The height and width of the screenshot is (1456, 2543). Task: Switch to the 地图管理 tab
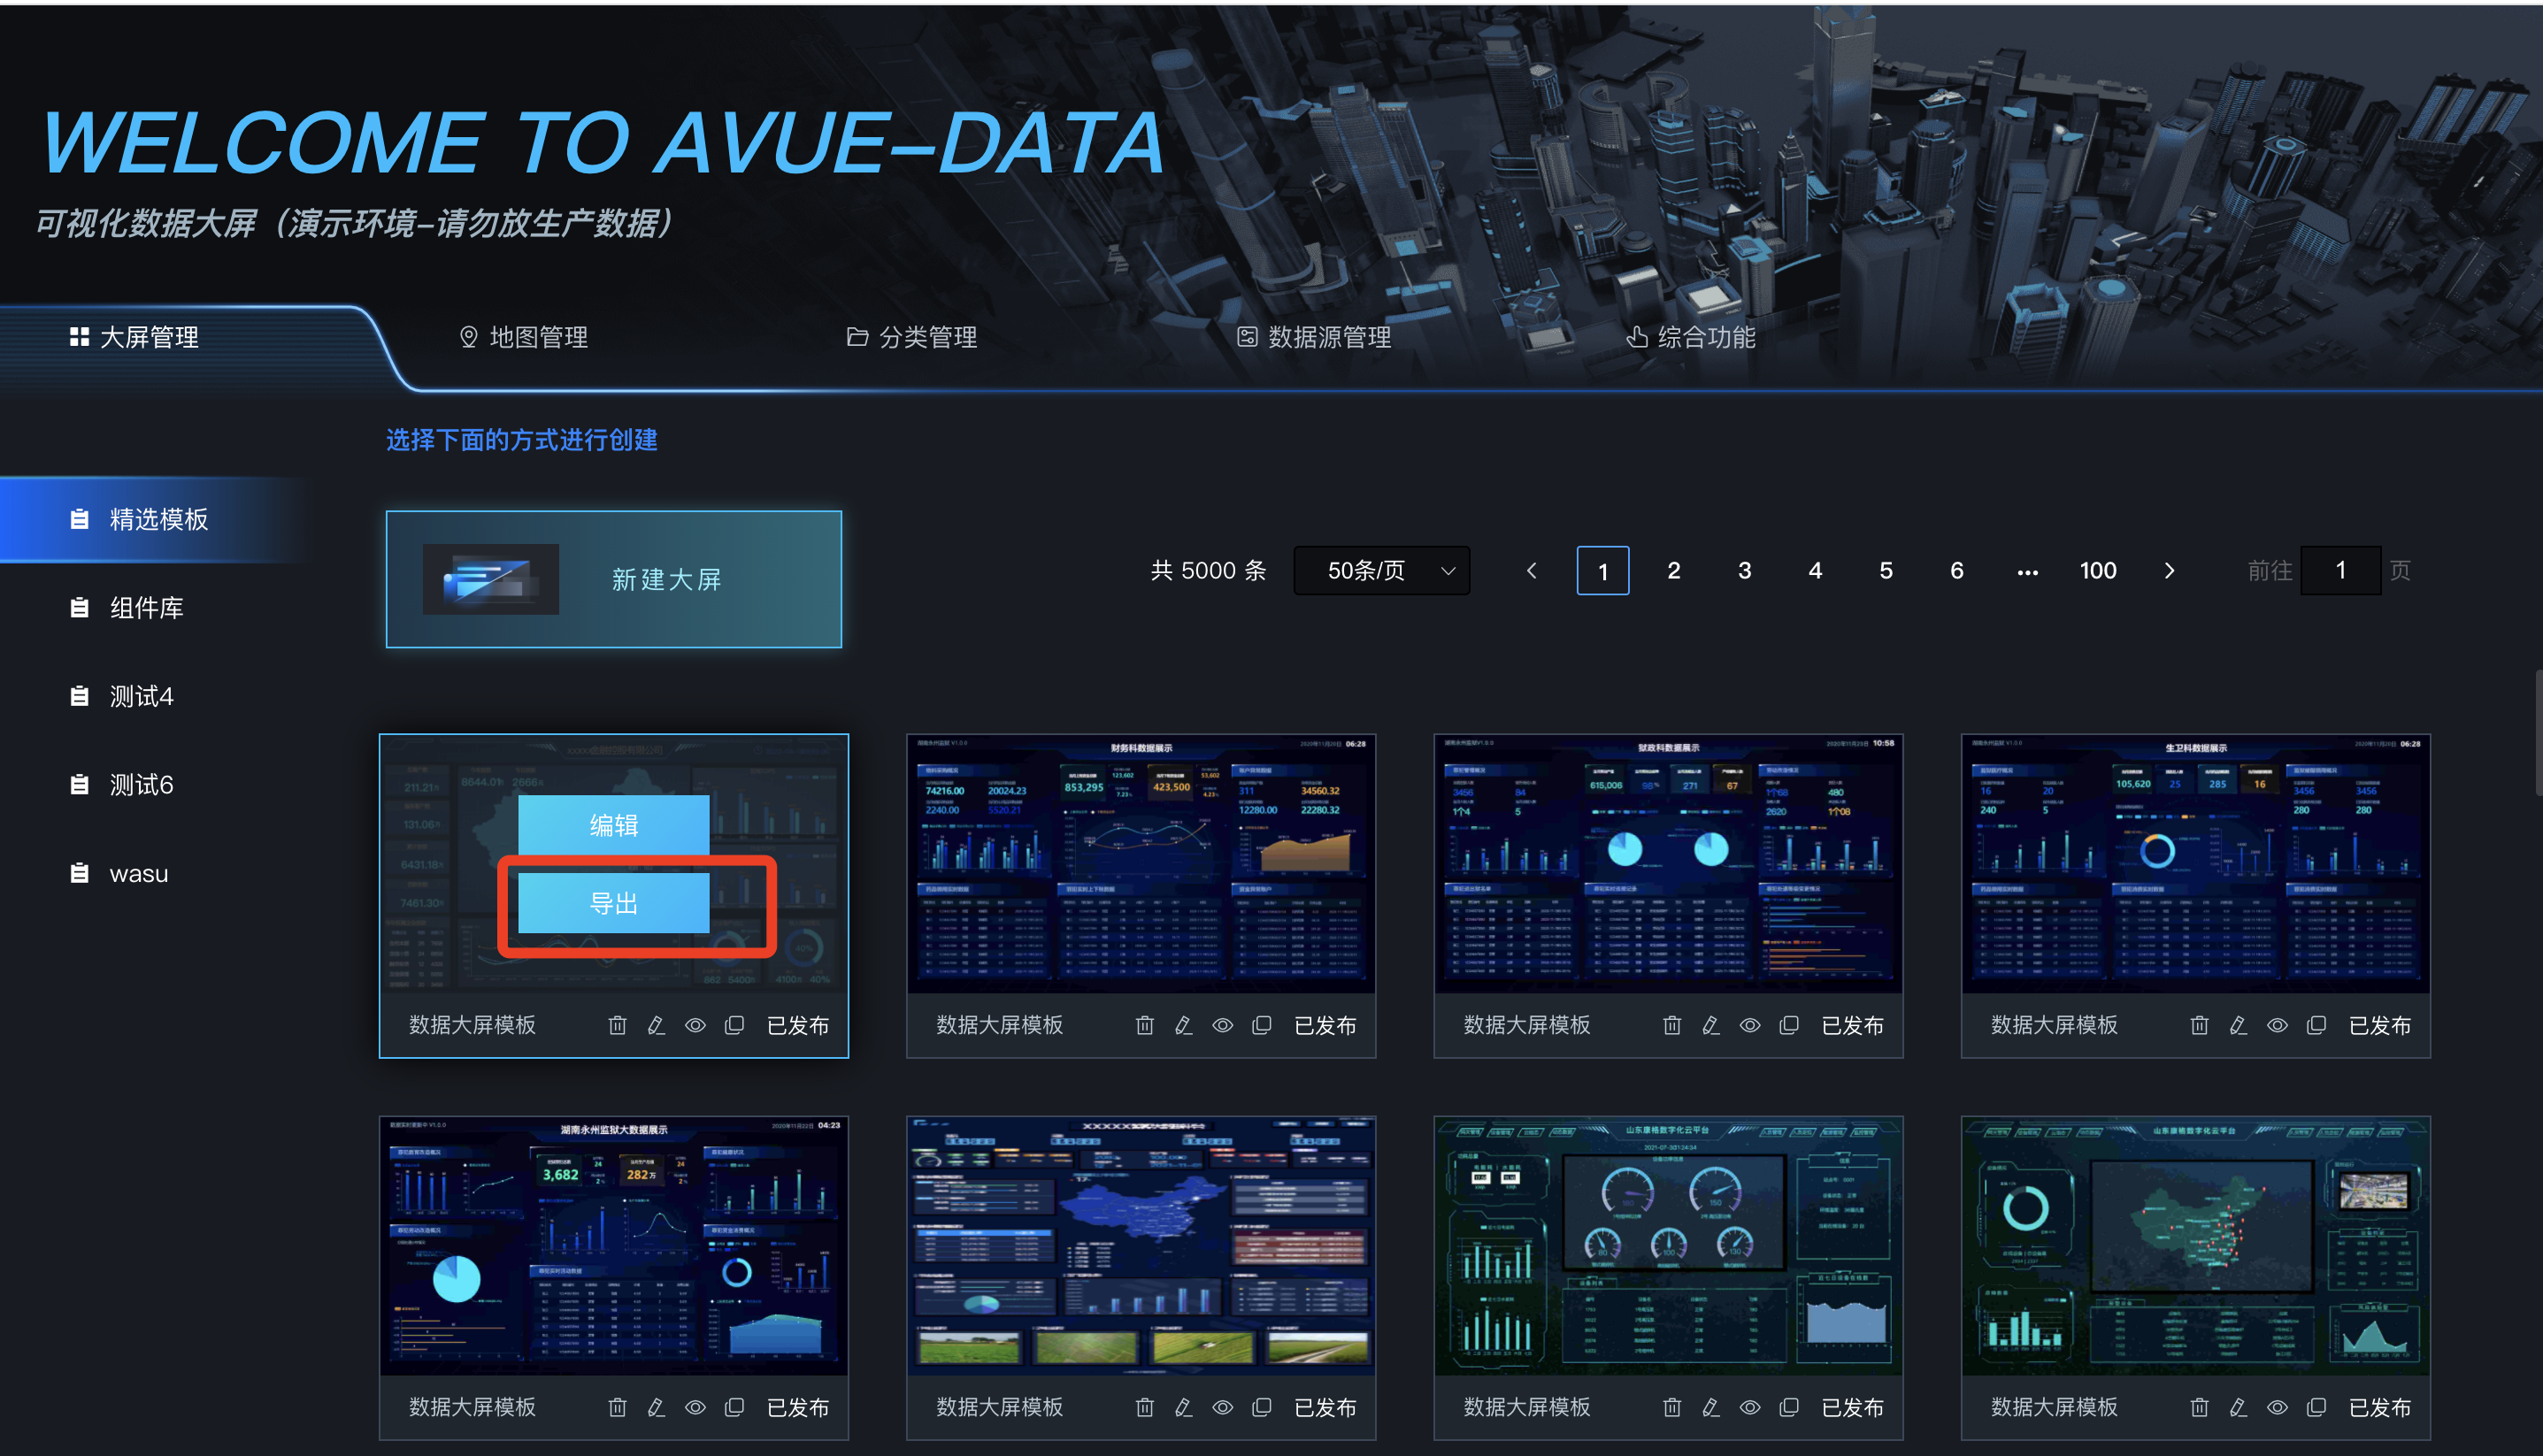tap(523, 337)
